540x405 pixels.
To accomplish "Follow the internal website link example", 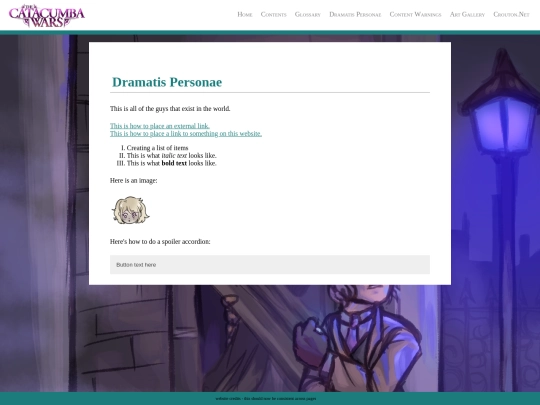I will [186, 134].
